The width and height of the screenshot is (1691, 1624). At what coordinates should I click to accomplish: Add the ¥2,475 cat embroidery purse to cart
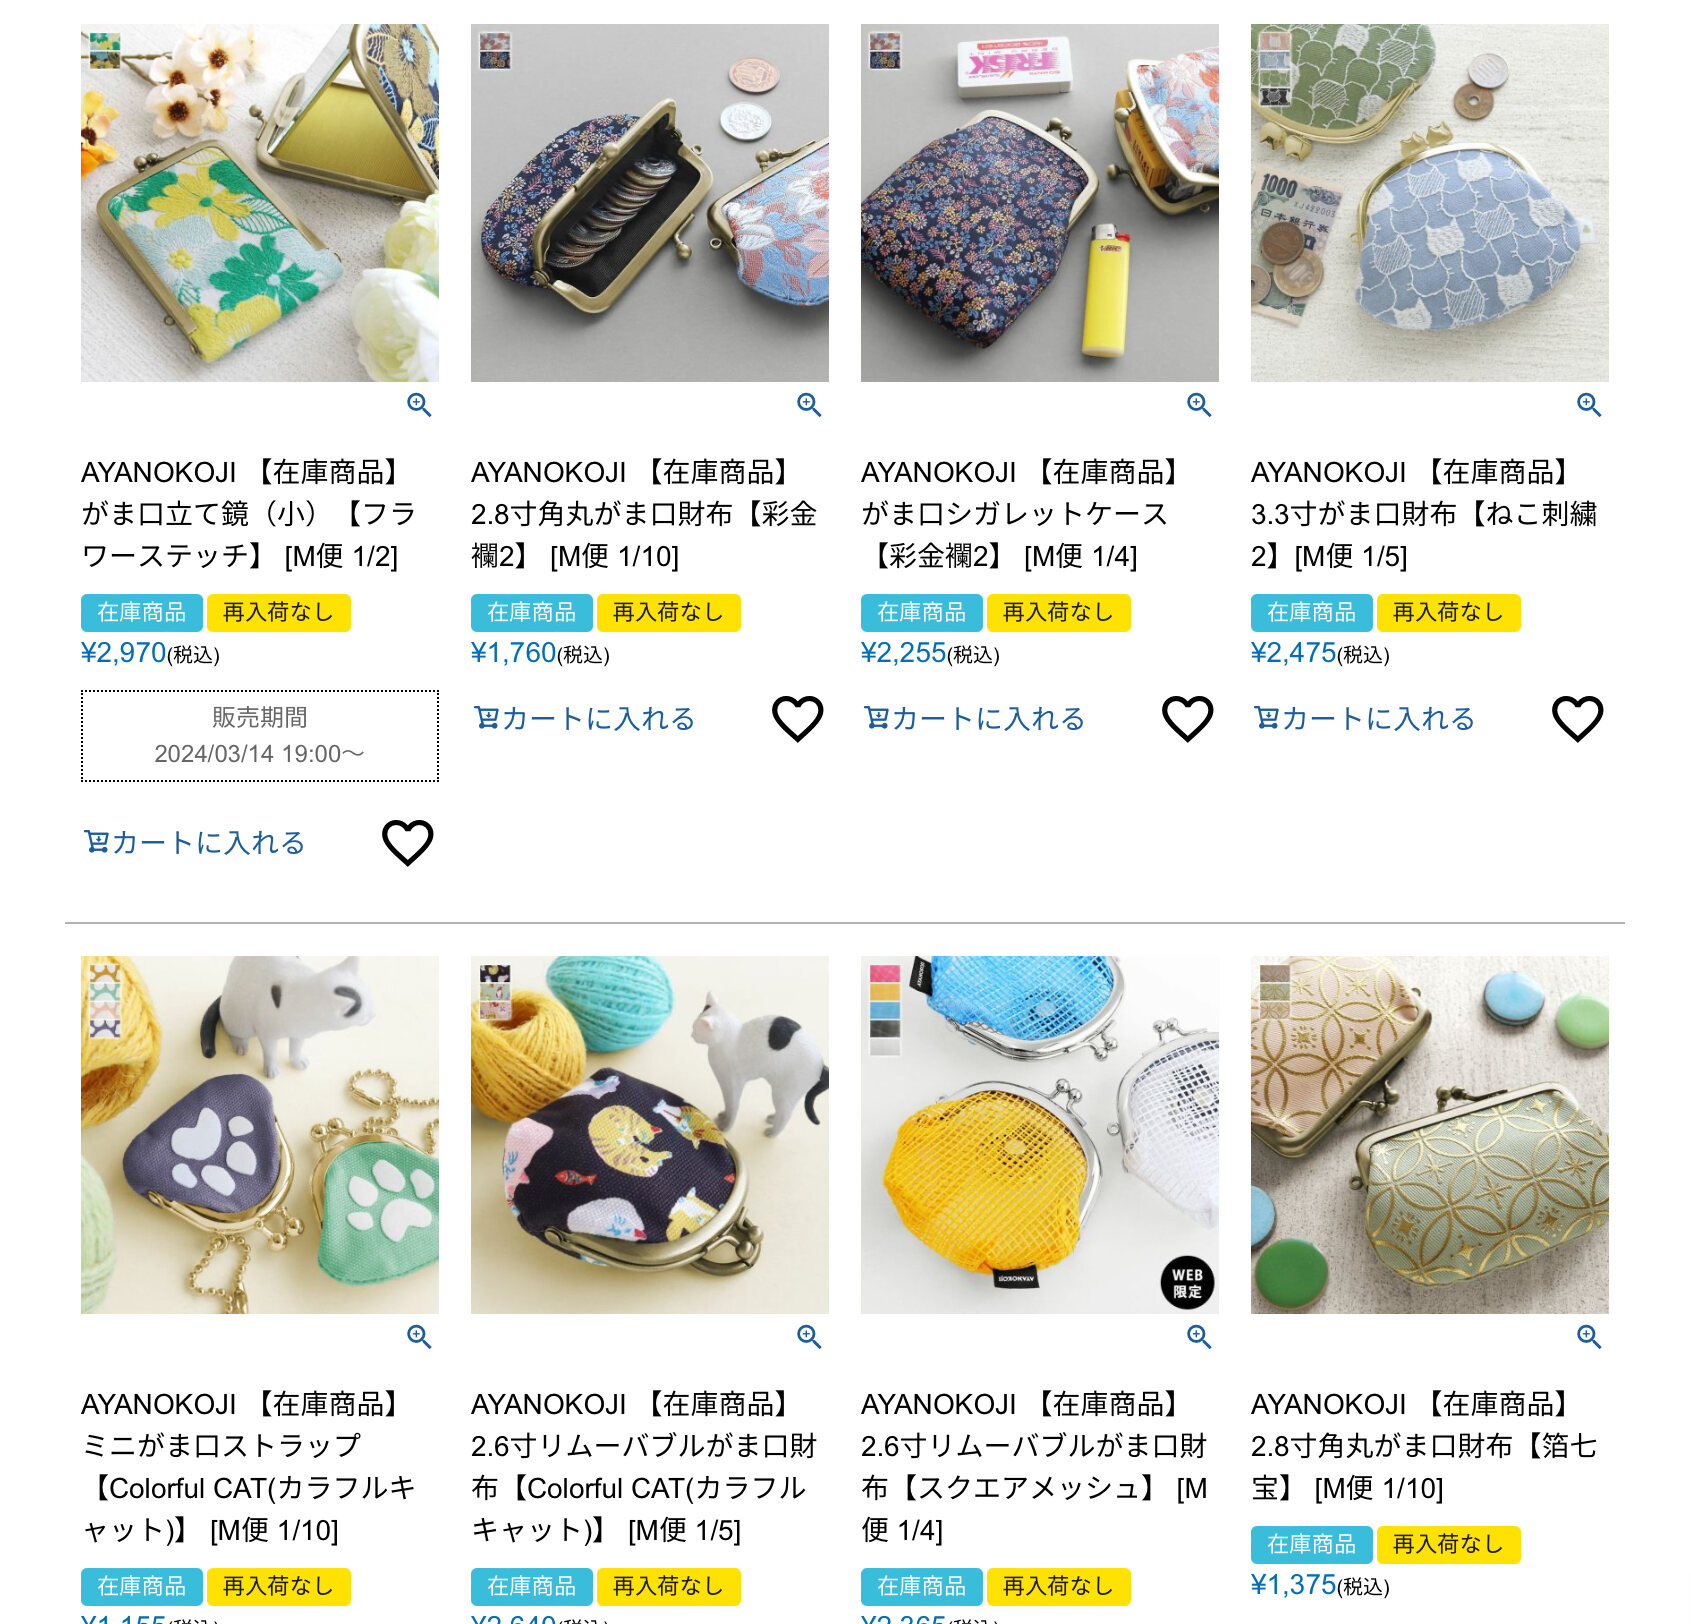[x=1364, y=719]
